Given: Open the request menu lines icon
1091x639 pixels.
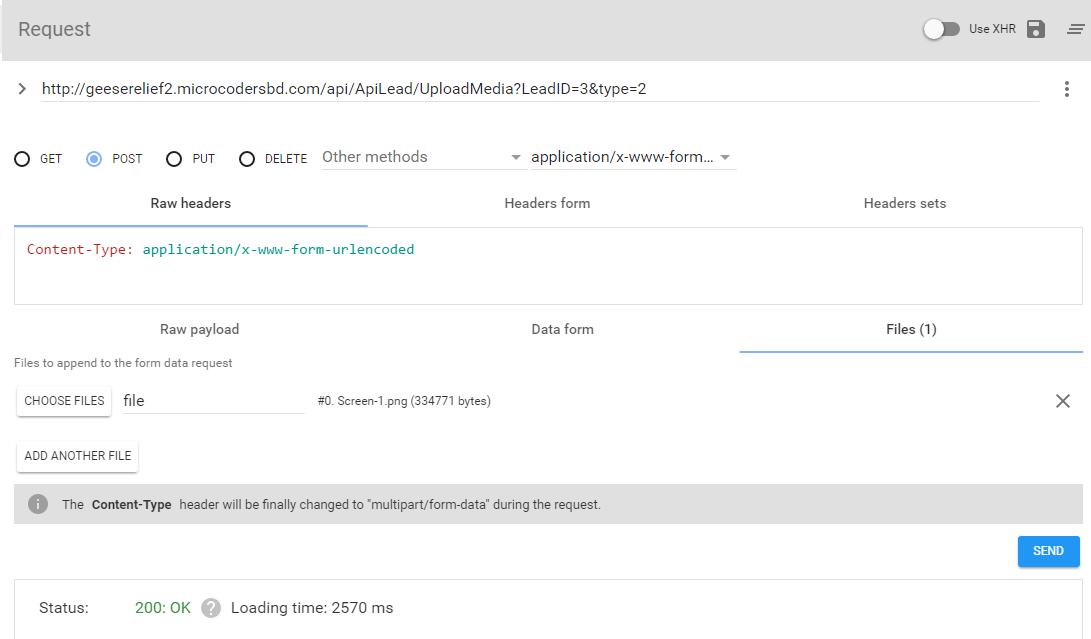Looking at the screenshot, I should pos(1075,29).
